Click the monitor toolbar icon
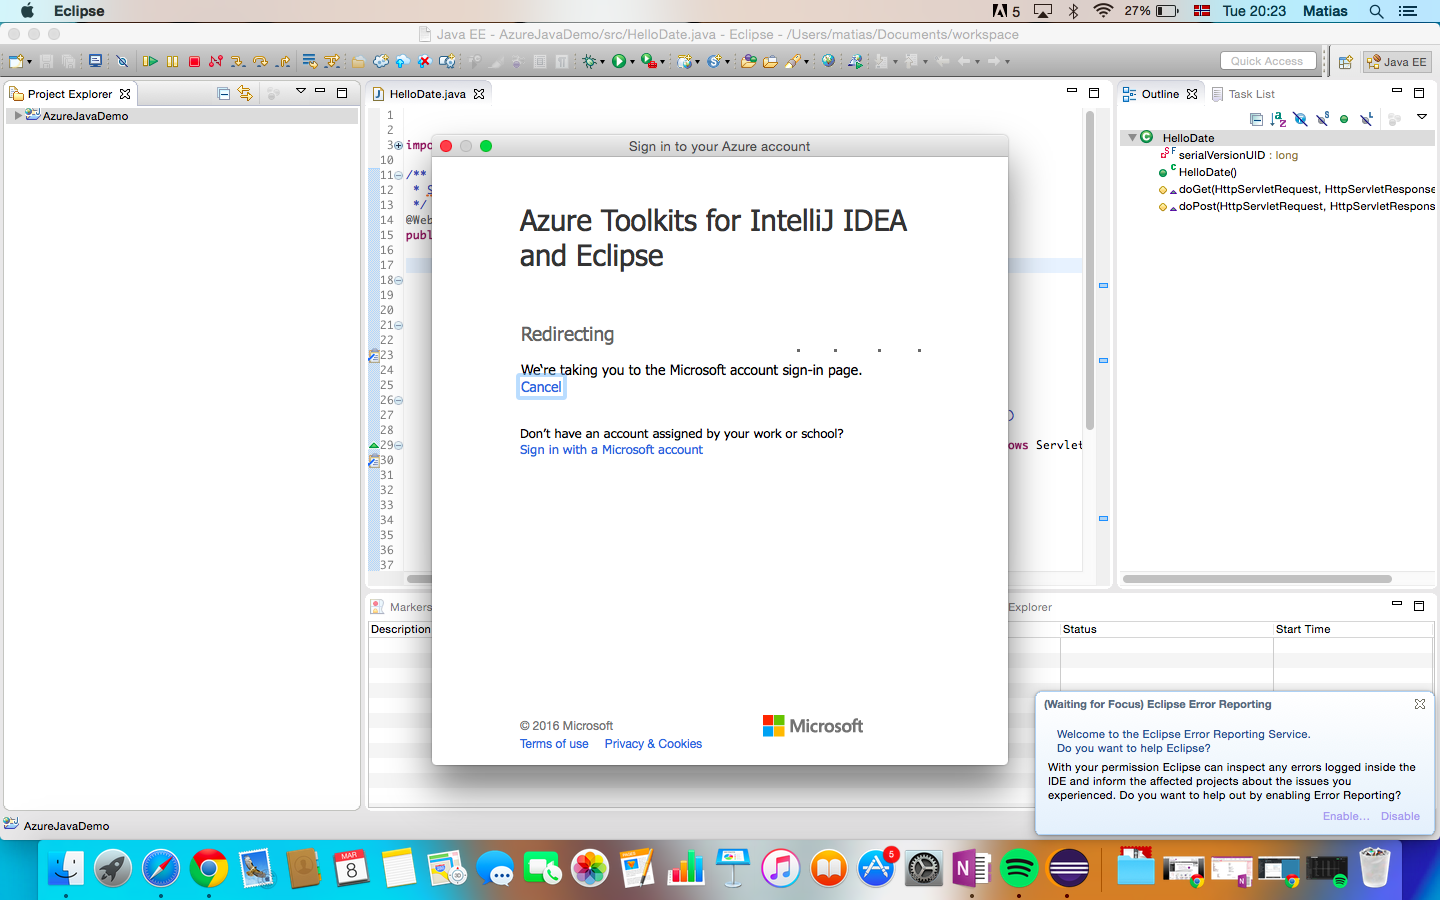The image size is (1440, 900). point(95,60)
